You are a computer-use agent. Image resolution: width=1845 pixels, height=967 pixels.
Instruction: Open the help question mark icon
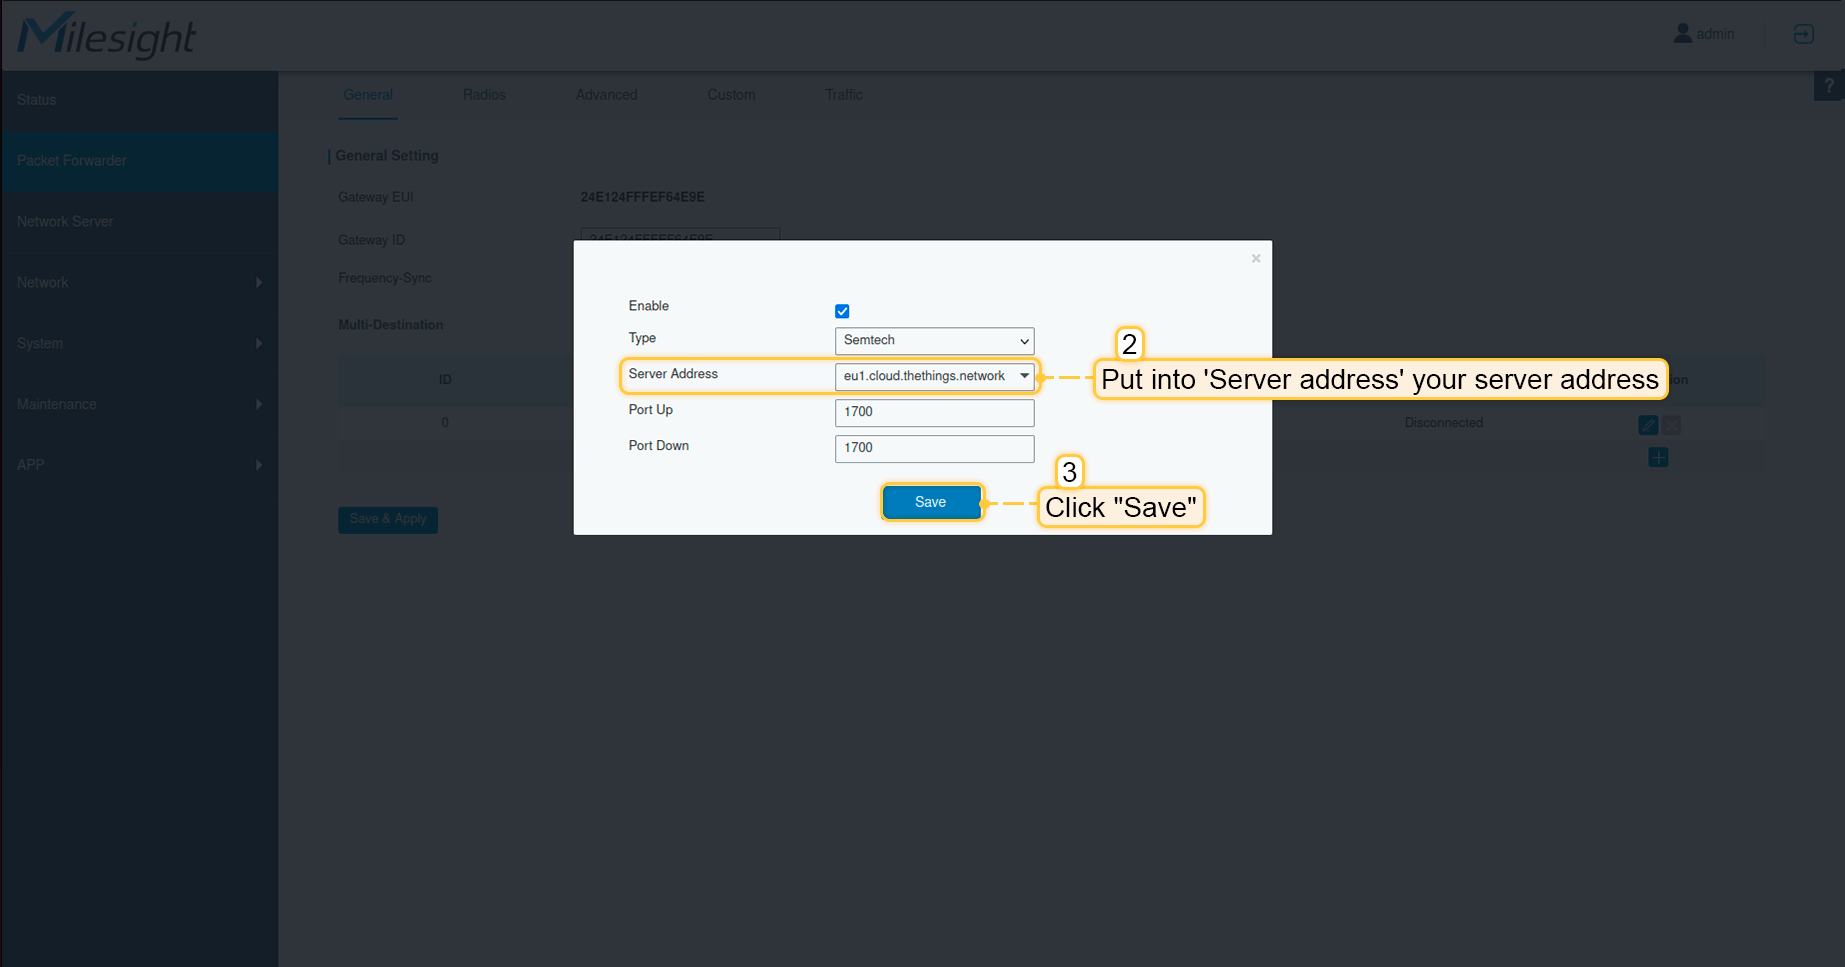point(1829,86)
